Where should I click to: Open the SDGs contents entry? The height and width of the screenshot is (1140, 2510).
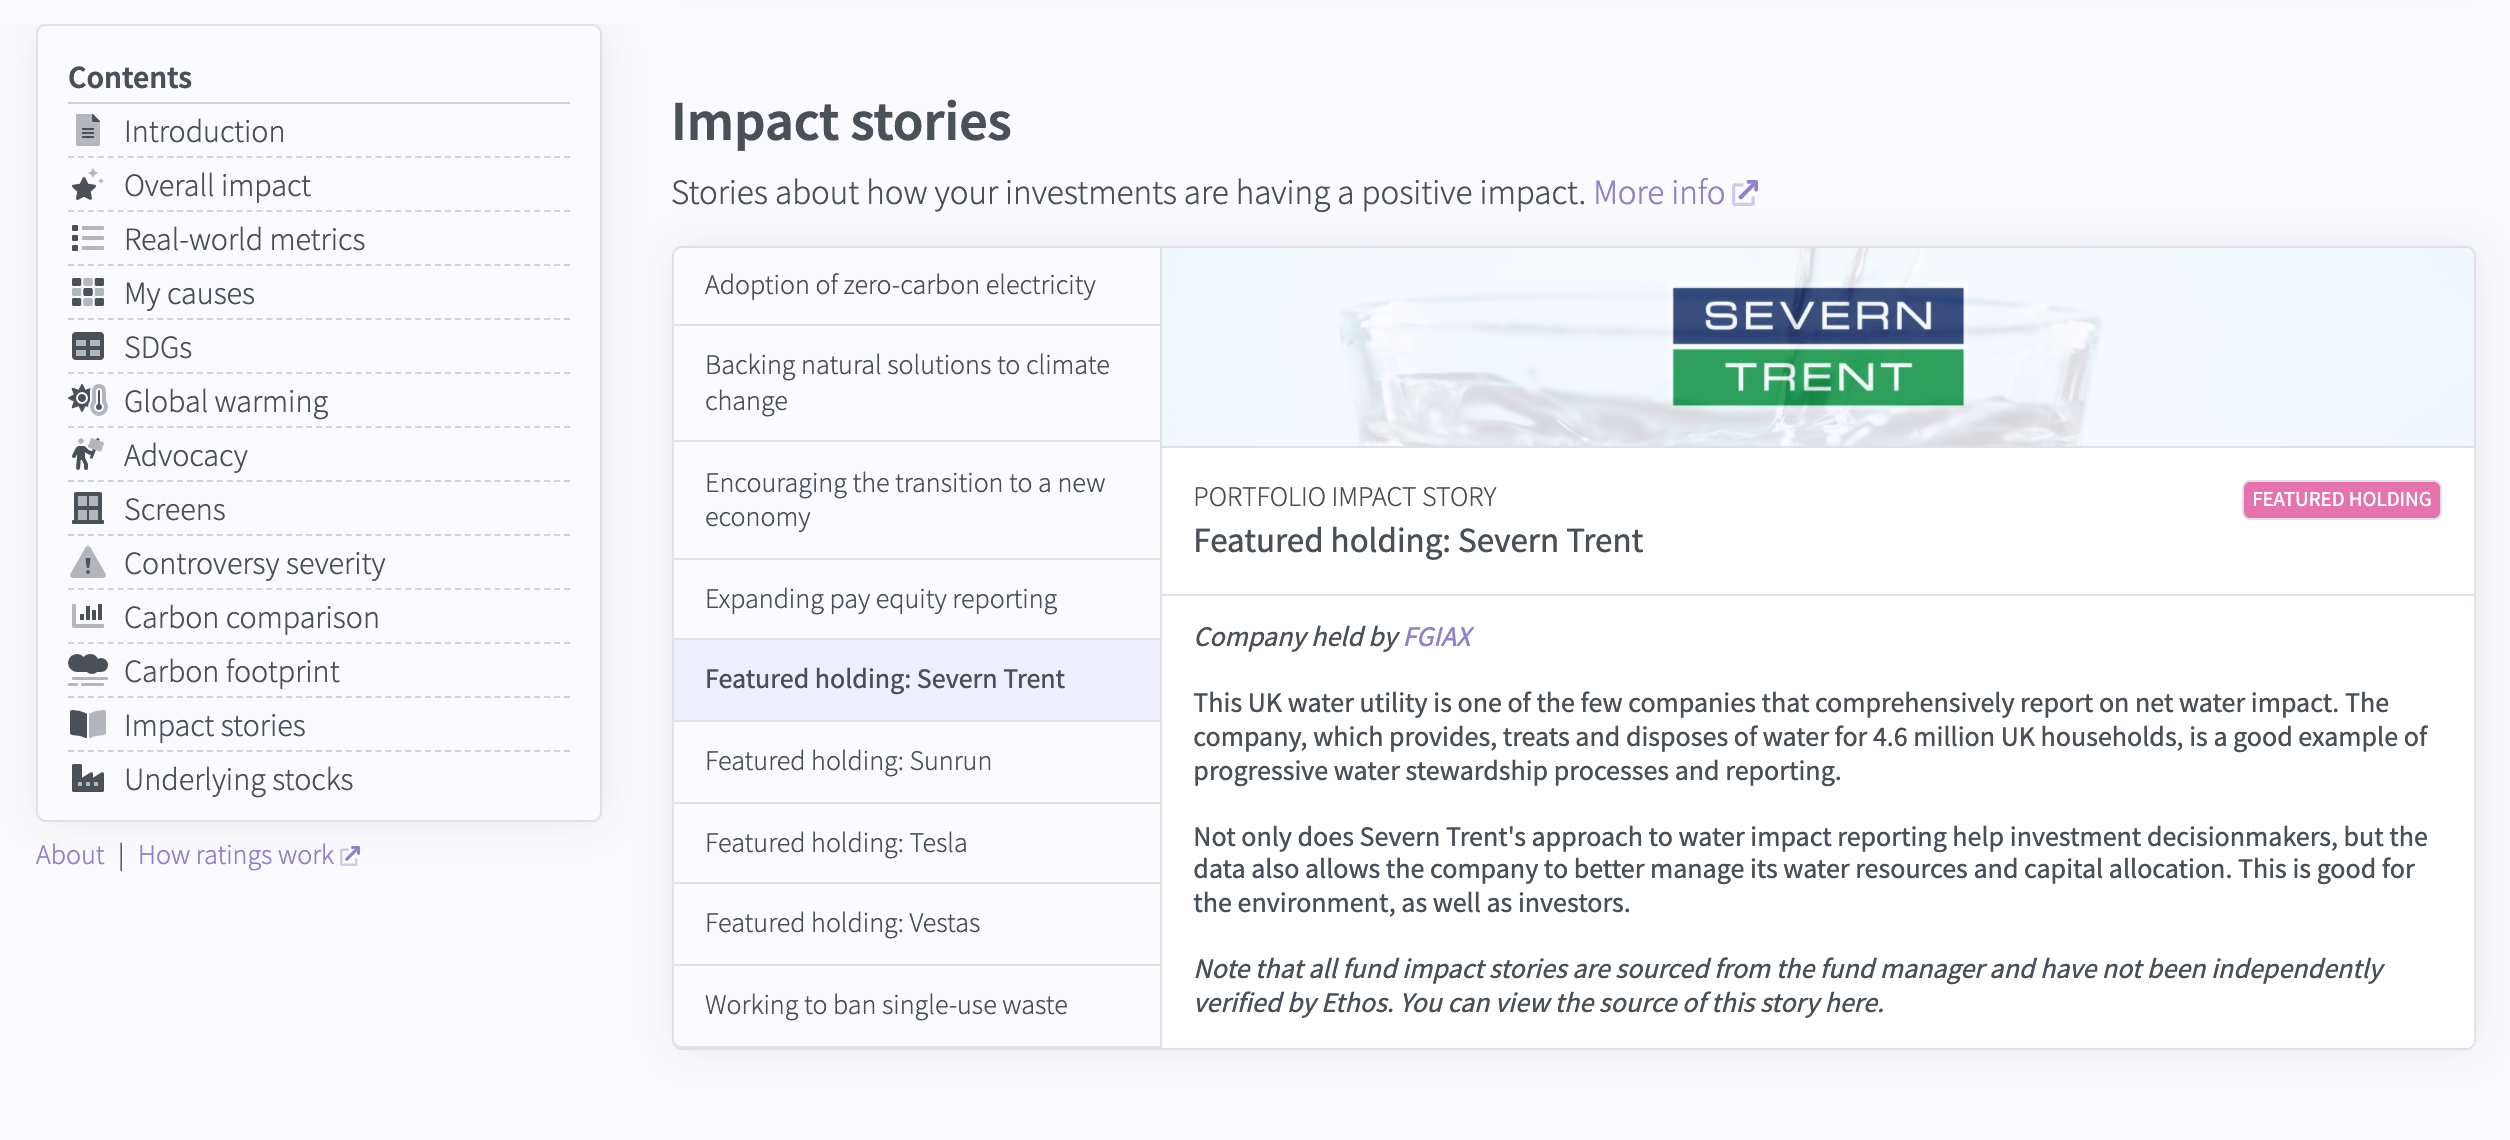[x=158, y=348]
